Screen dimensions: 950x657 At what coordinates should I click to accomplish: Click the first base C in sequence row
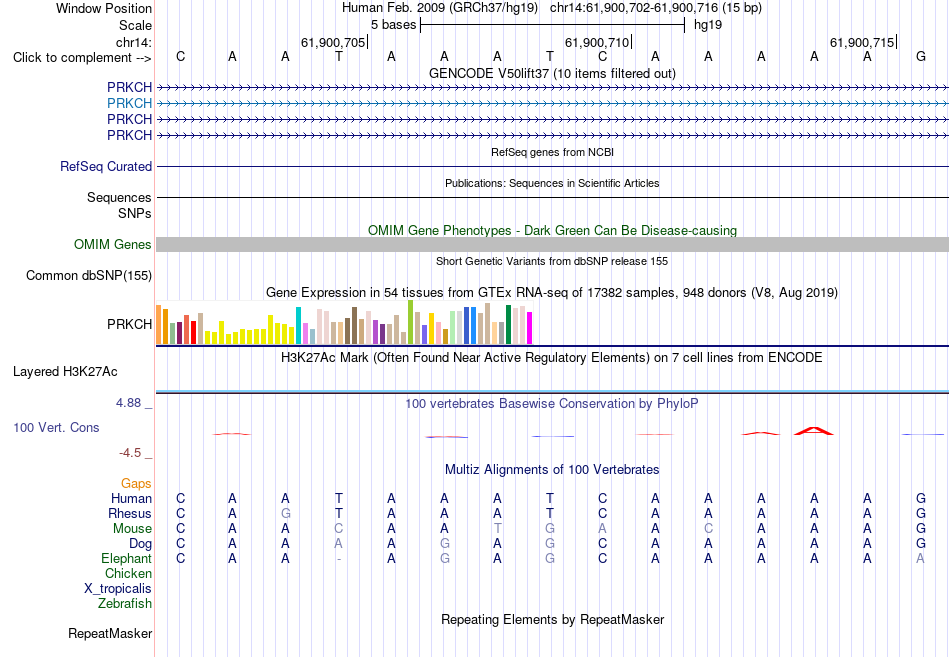click(180, 57)
